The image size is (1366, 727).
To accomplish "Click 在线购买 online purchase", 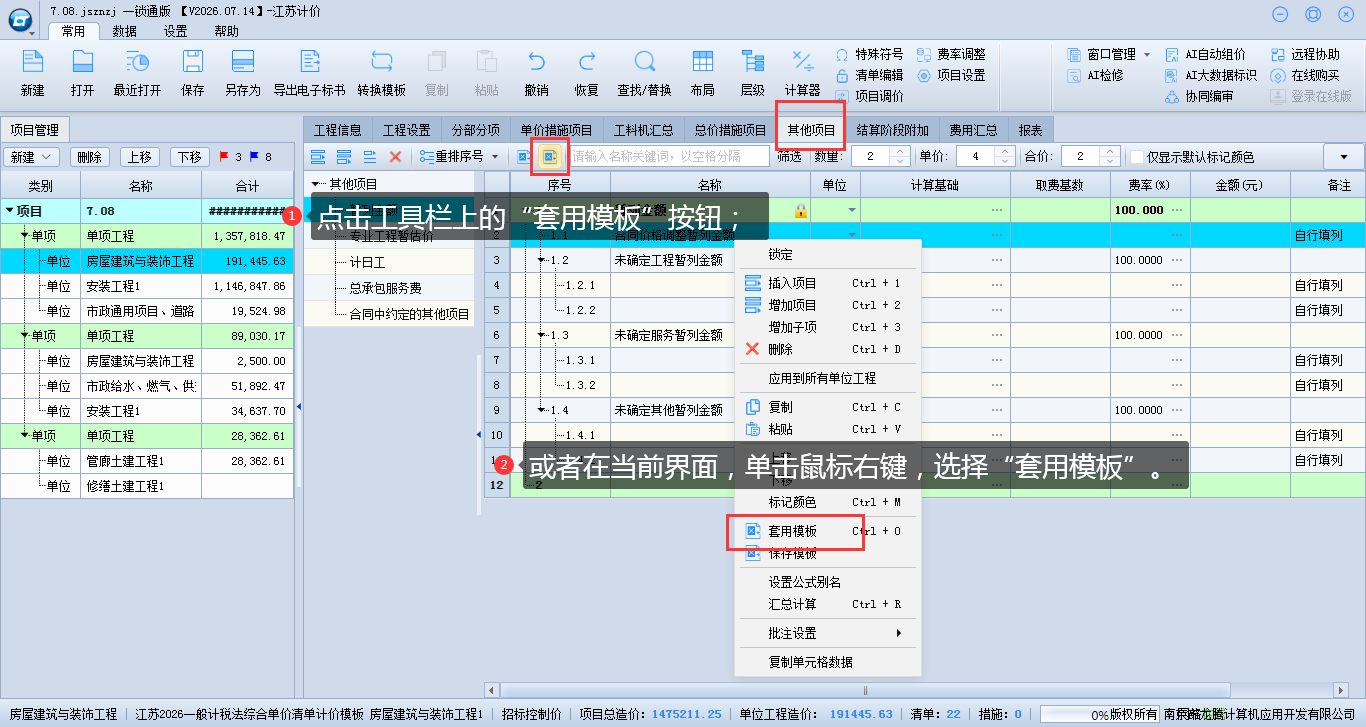I will 1305,75.
